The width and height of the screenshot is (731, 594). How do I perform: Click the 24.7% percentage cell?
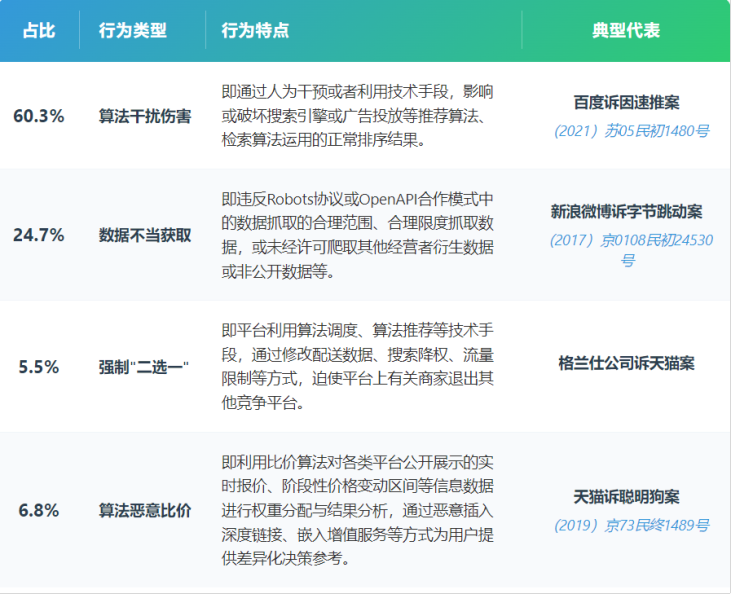pyautogui.click(x=39, y=235)
